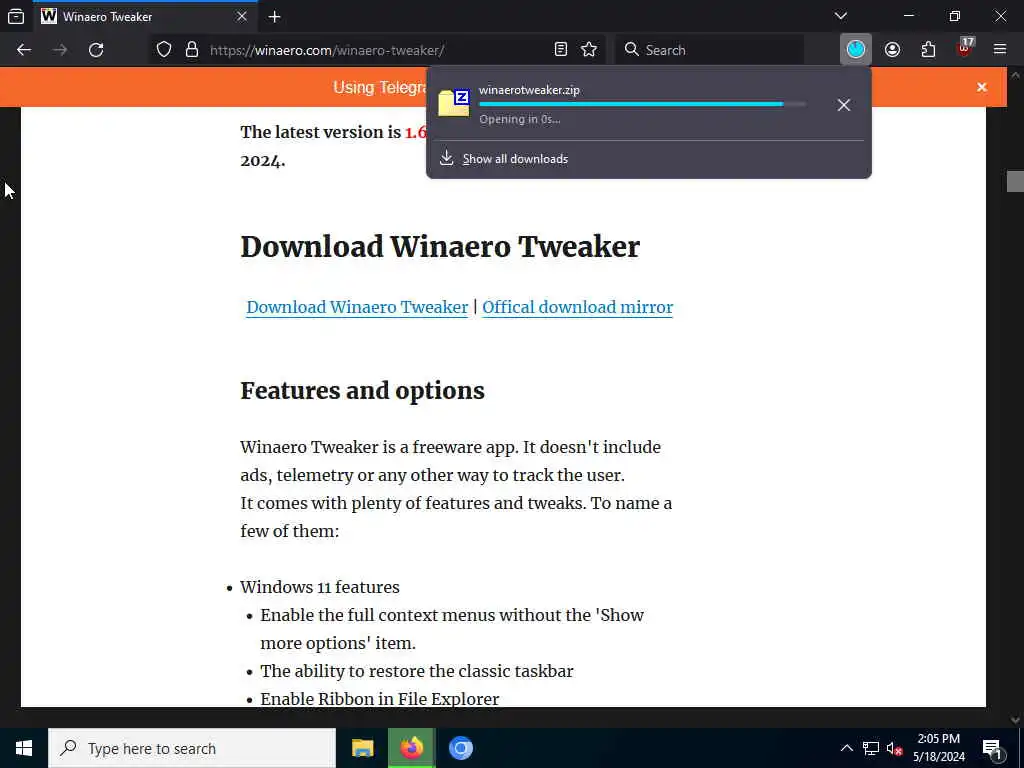Toggle the downloads panel button
Image resolution: width=1024 pixels, height=768 pixels.
click(856, 50)
